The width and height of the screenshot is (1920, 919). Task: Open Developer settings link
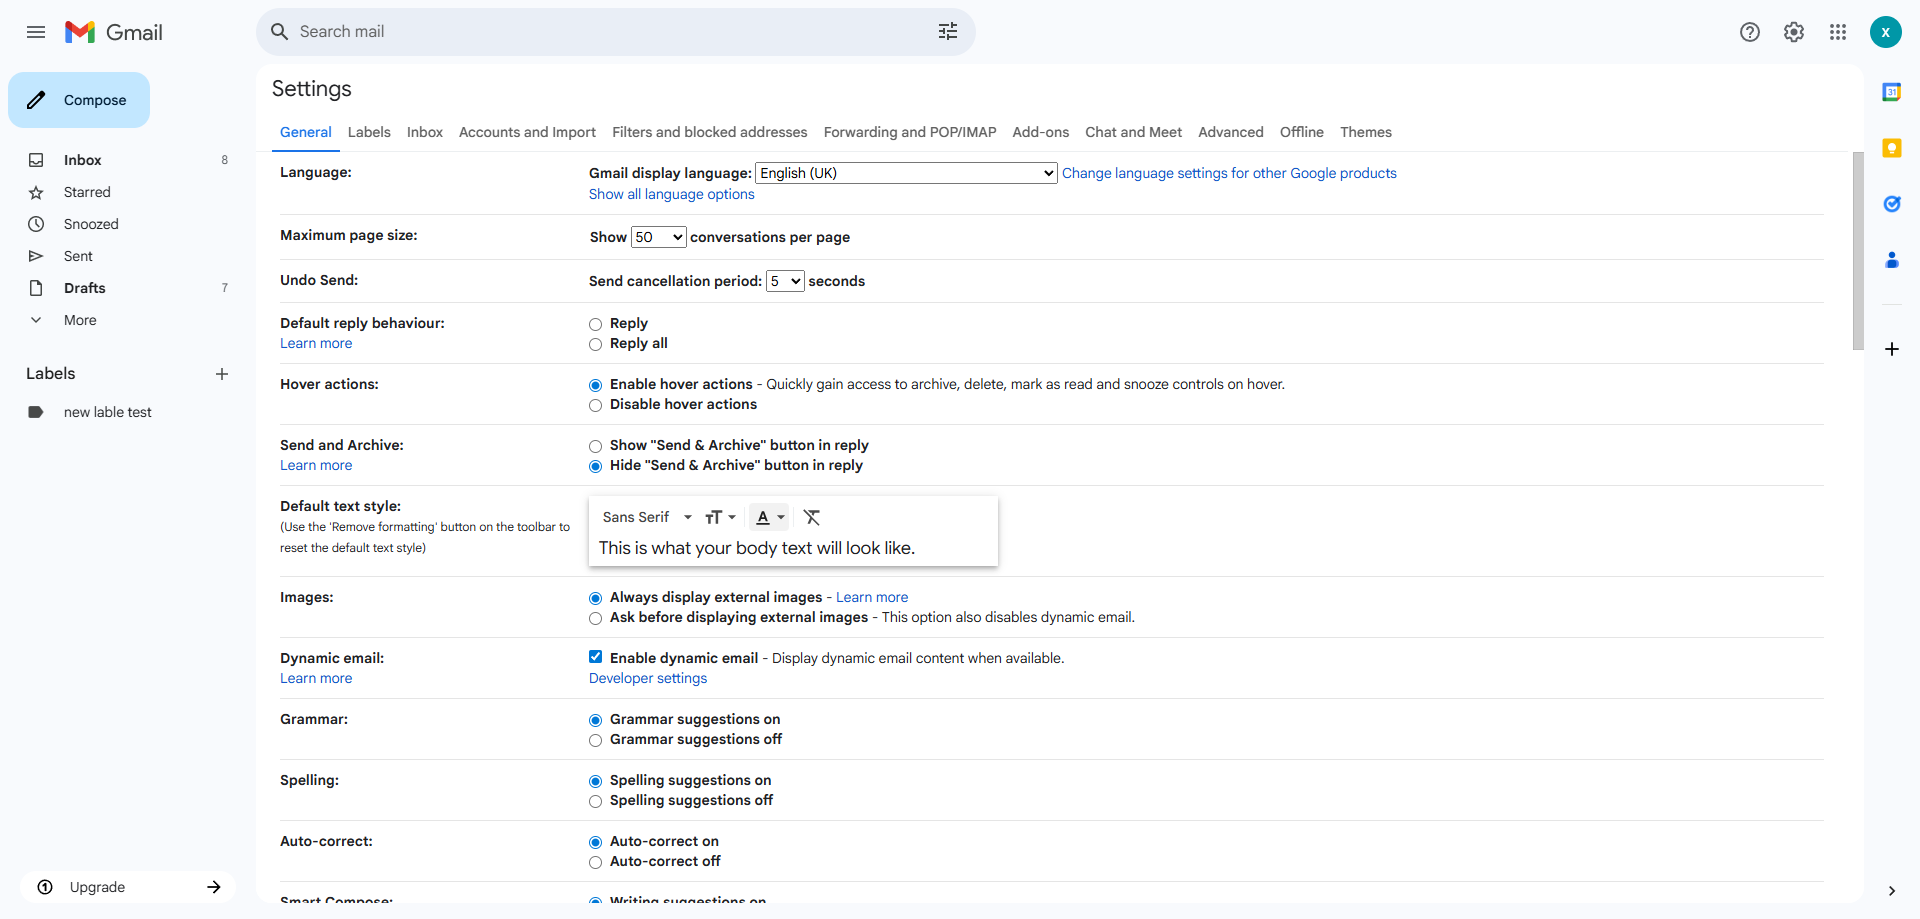pos(648,678)
